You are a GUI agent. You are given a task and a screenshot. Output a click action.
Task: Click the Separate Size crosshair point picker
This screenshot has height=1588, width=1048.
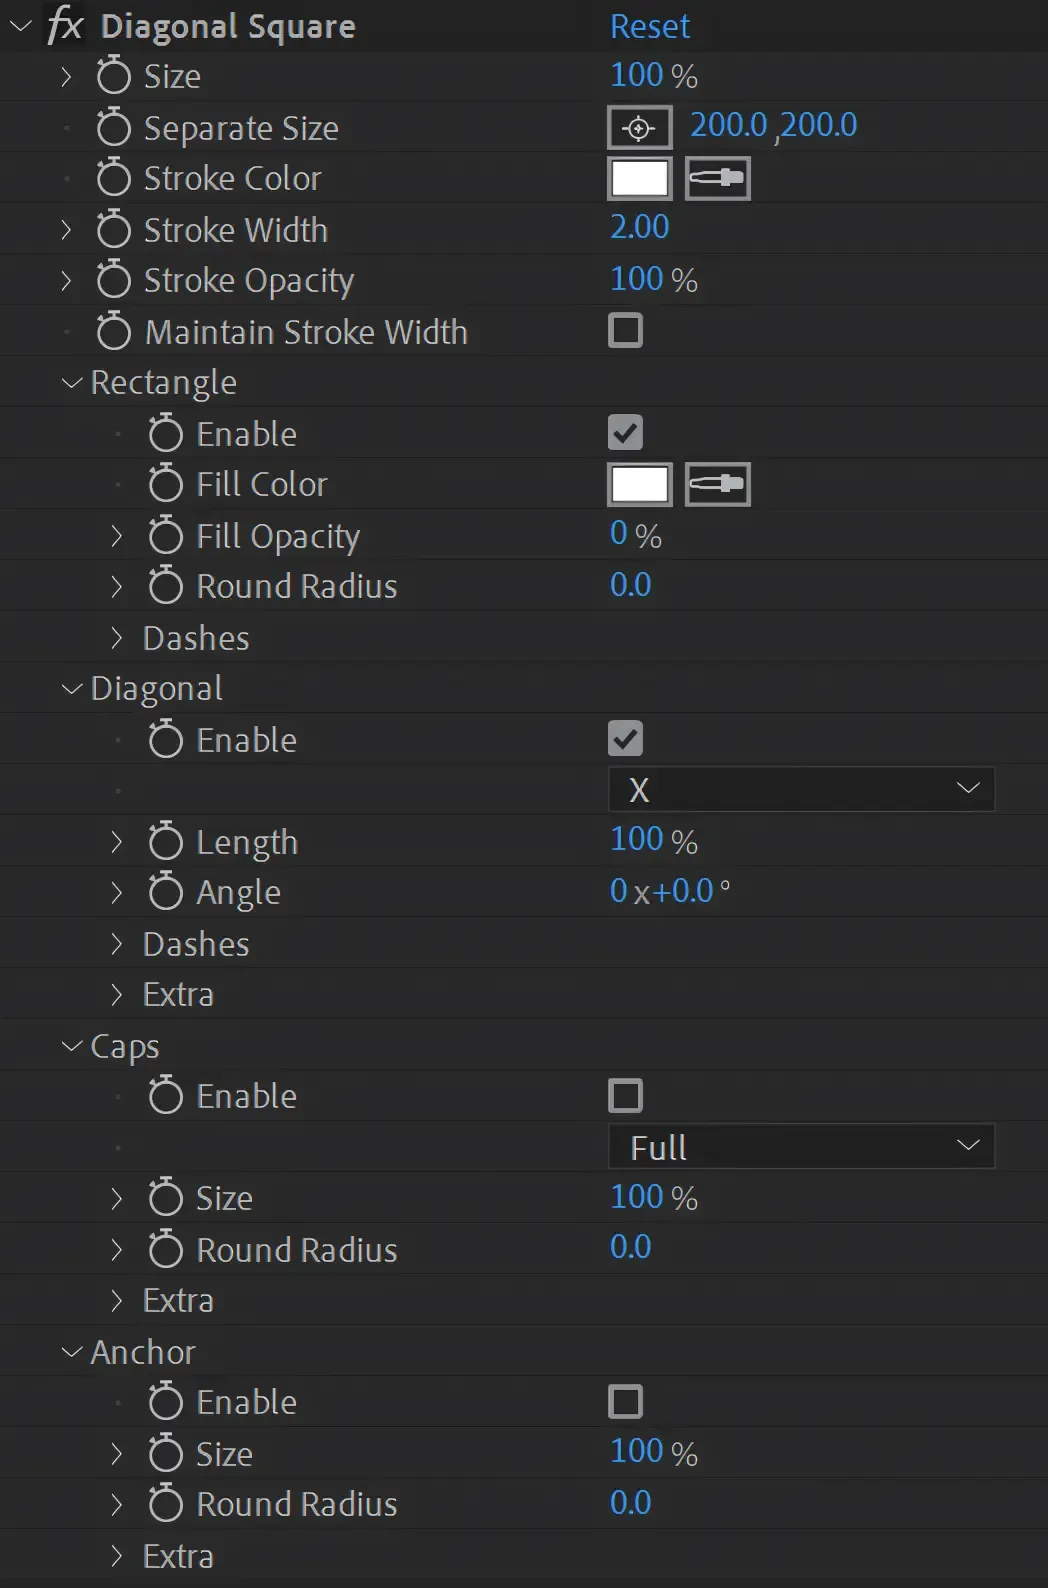click(640, 128)
